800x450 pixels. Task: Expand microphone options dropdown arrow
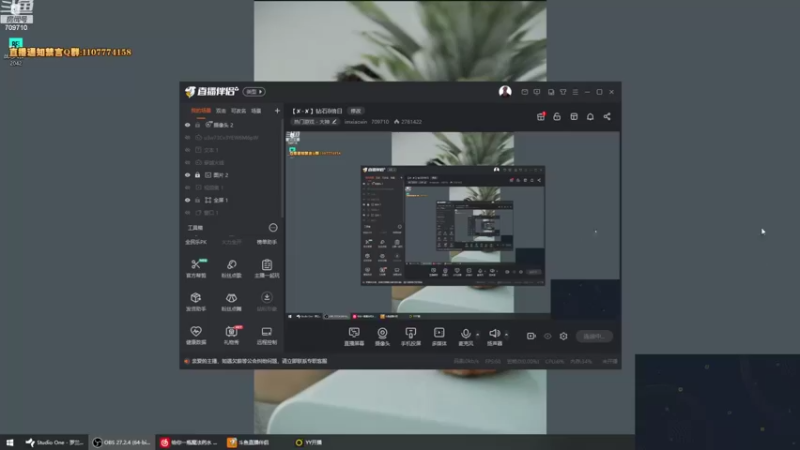478,335
